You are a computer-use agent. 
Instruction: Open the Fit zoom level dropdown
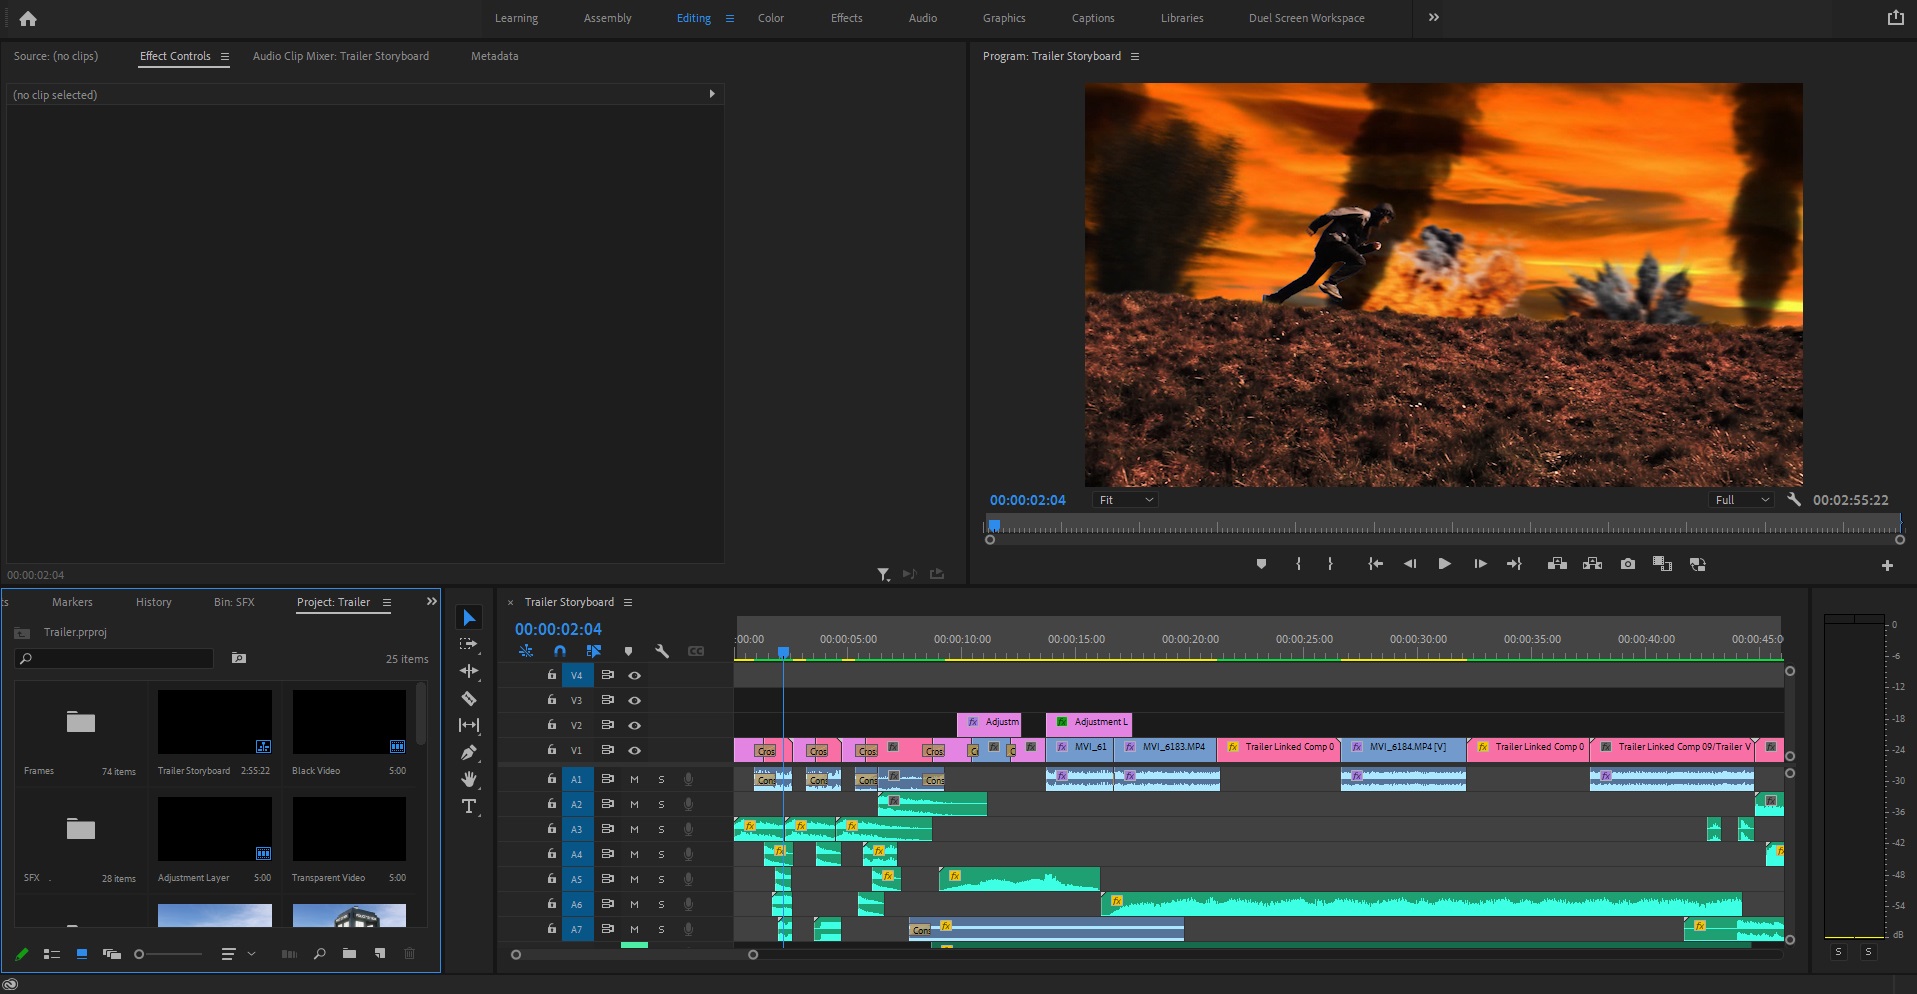pos(1125,500)
